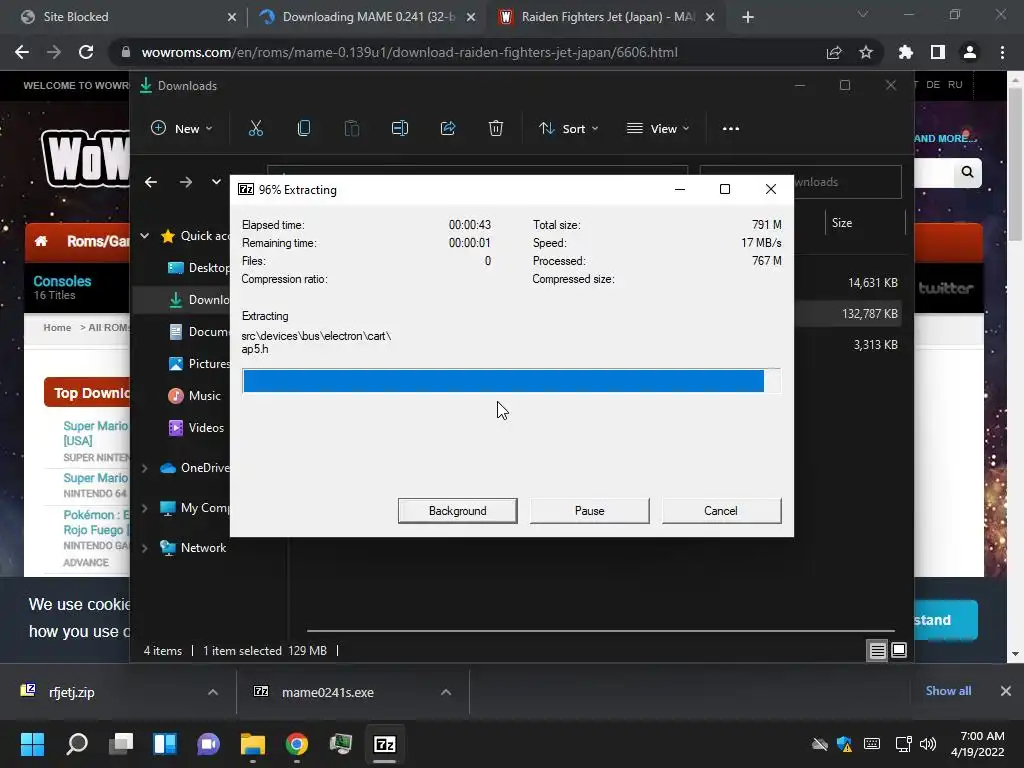Open a new Chrome tab

coord(748,17)
